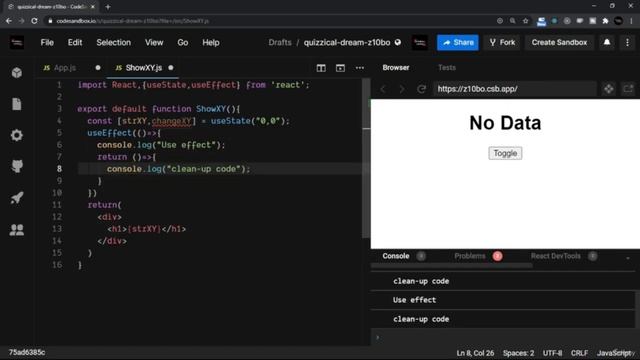The width and height of the screenshot is (640, 360).
Task: Click the preview move/undock icon beside address bar
Action: coord(609,89)
